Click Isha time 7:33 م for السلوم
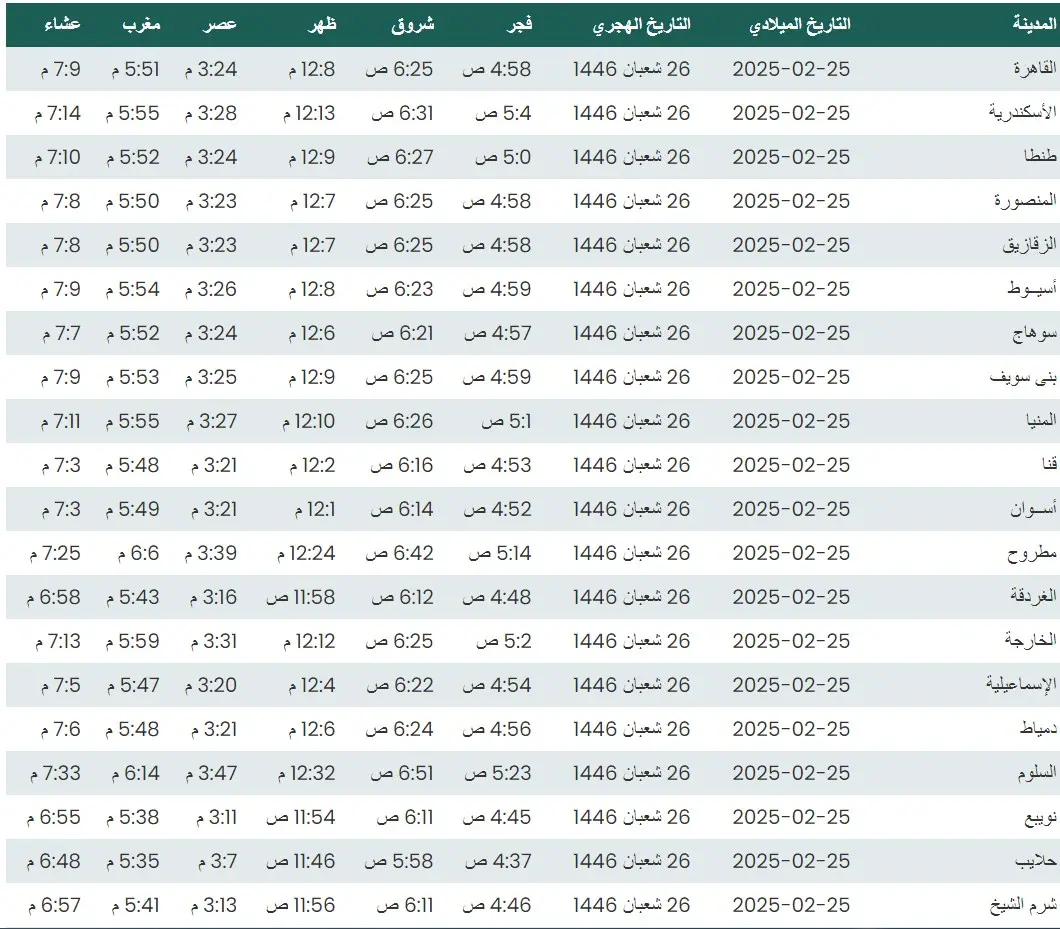The height and width of the screenshot is (929, 1060). 55,773
